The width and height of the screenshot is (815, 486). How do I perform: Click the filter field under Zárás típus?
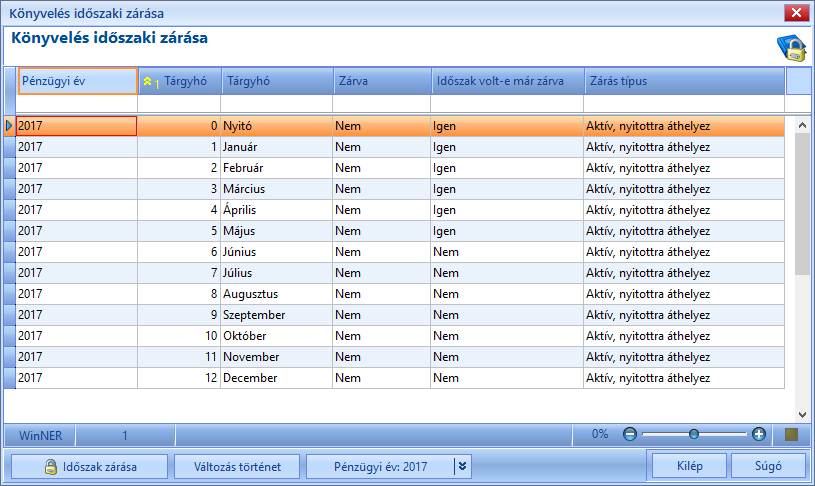pos(684,103)
